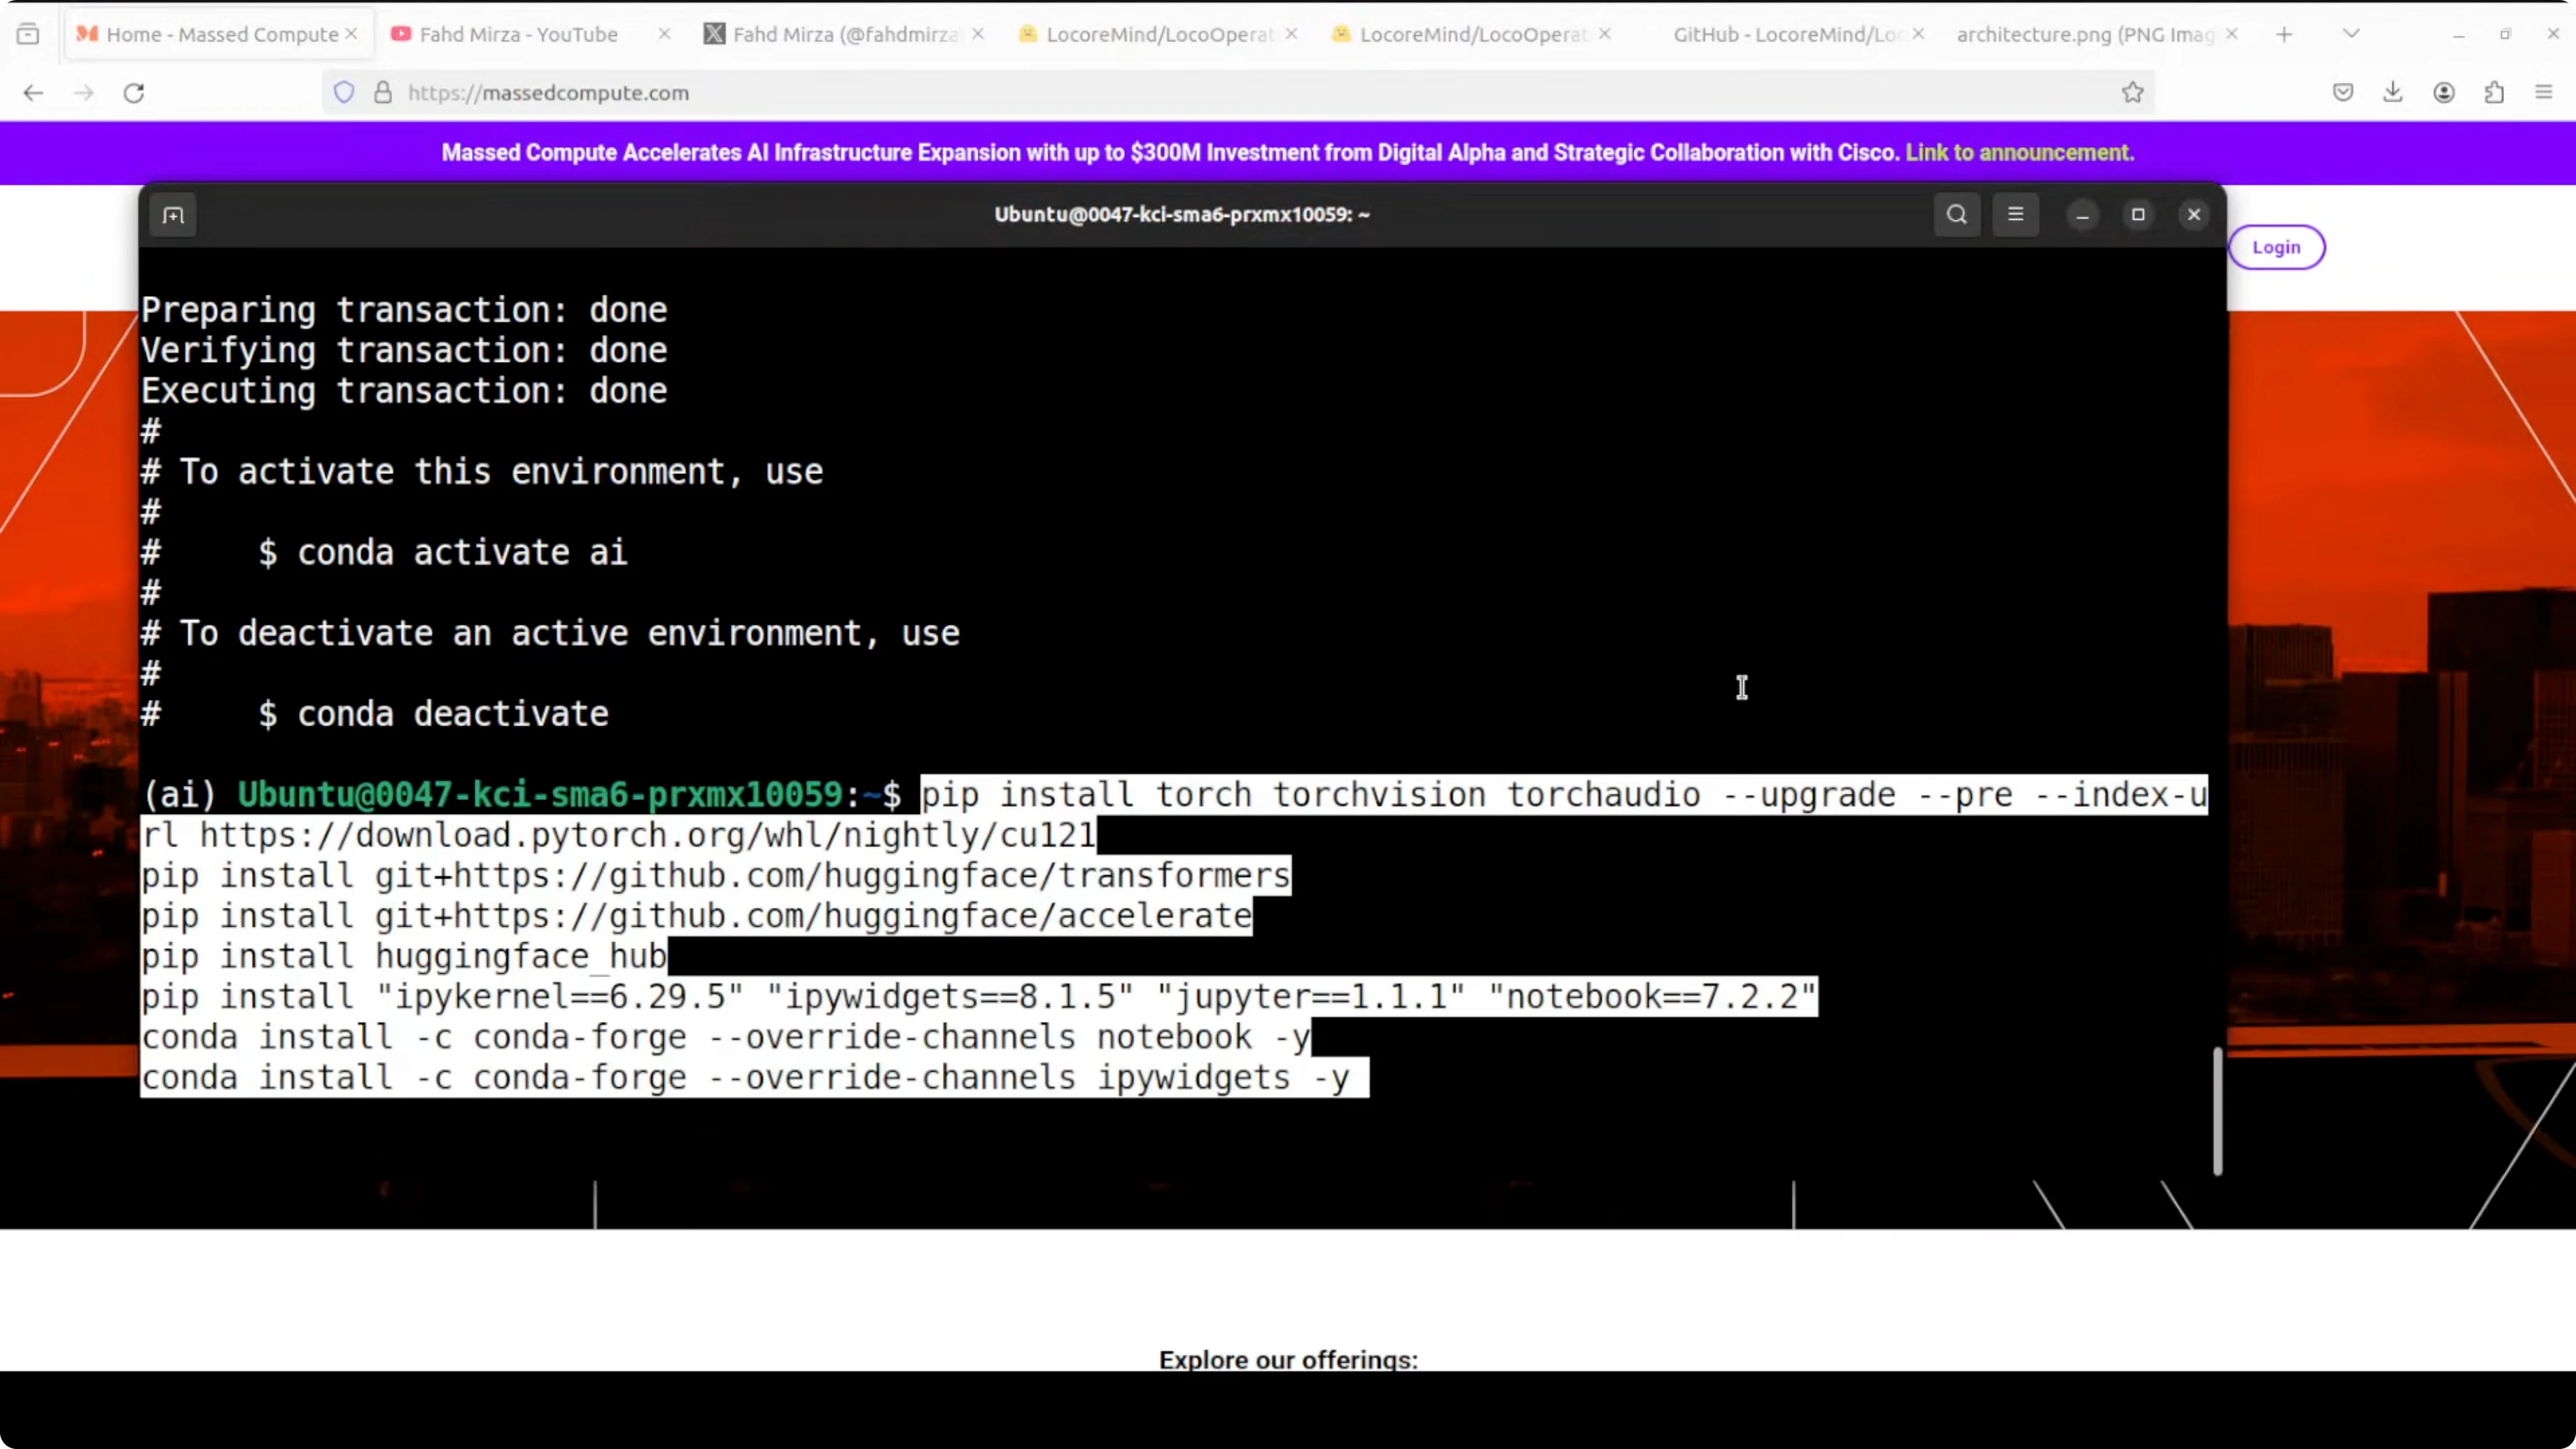Screen dimensions: 2576x1449
Task: Open the extensions puzzle-piece icon
Action: click(x=2495, y=92)
